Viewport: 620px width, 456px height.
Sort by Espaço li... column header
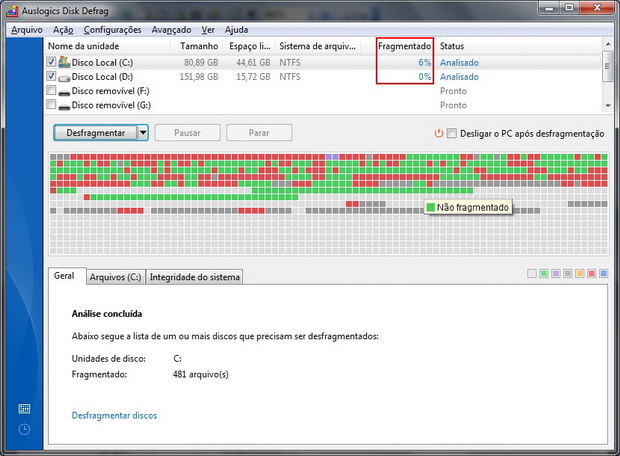pos(249,46)
